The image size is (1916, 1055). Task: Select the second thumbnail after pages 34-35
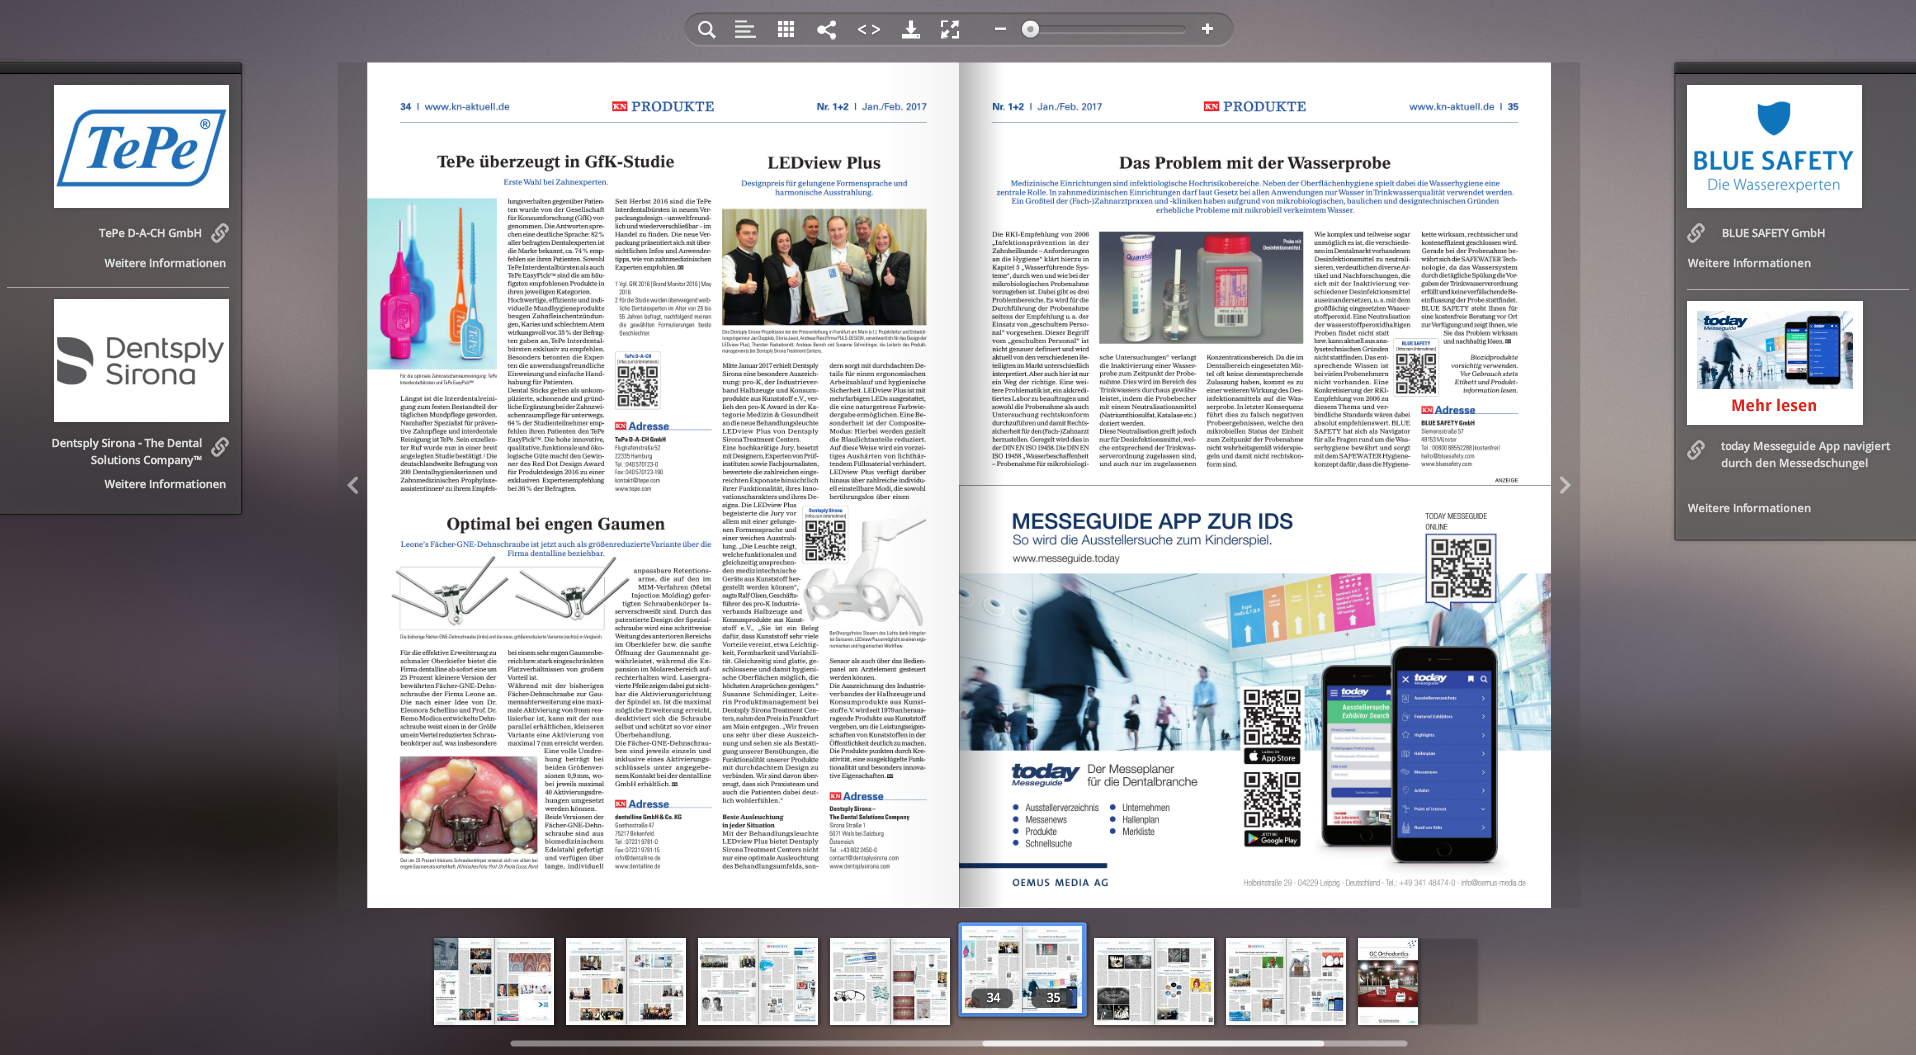pyautogui.click(x=1286, y=981)
